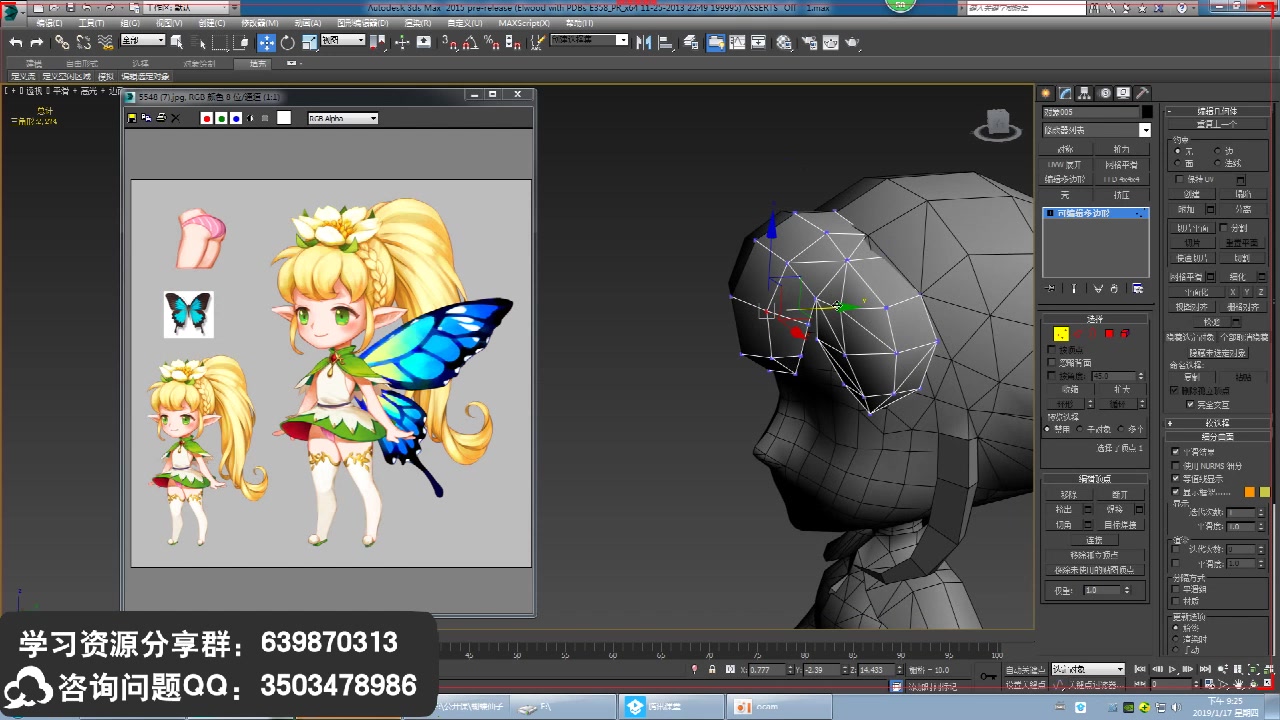The width and height of the screenshot is (1280, 720).
Task: Collapse the 编辑几何体 rollout
Action: point(1217,111)
